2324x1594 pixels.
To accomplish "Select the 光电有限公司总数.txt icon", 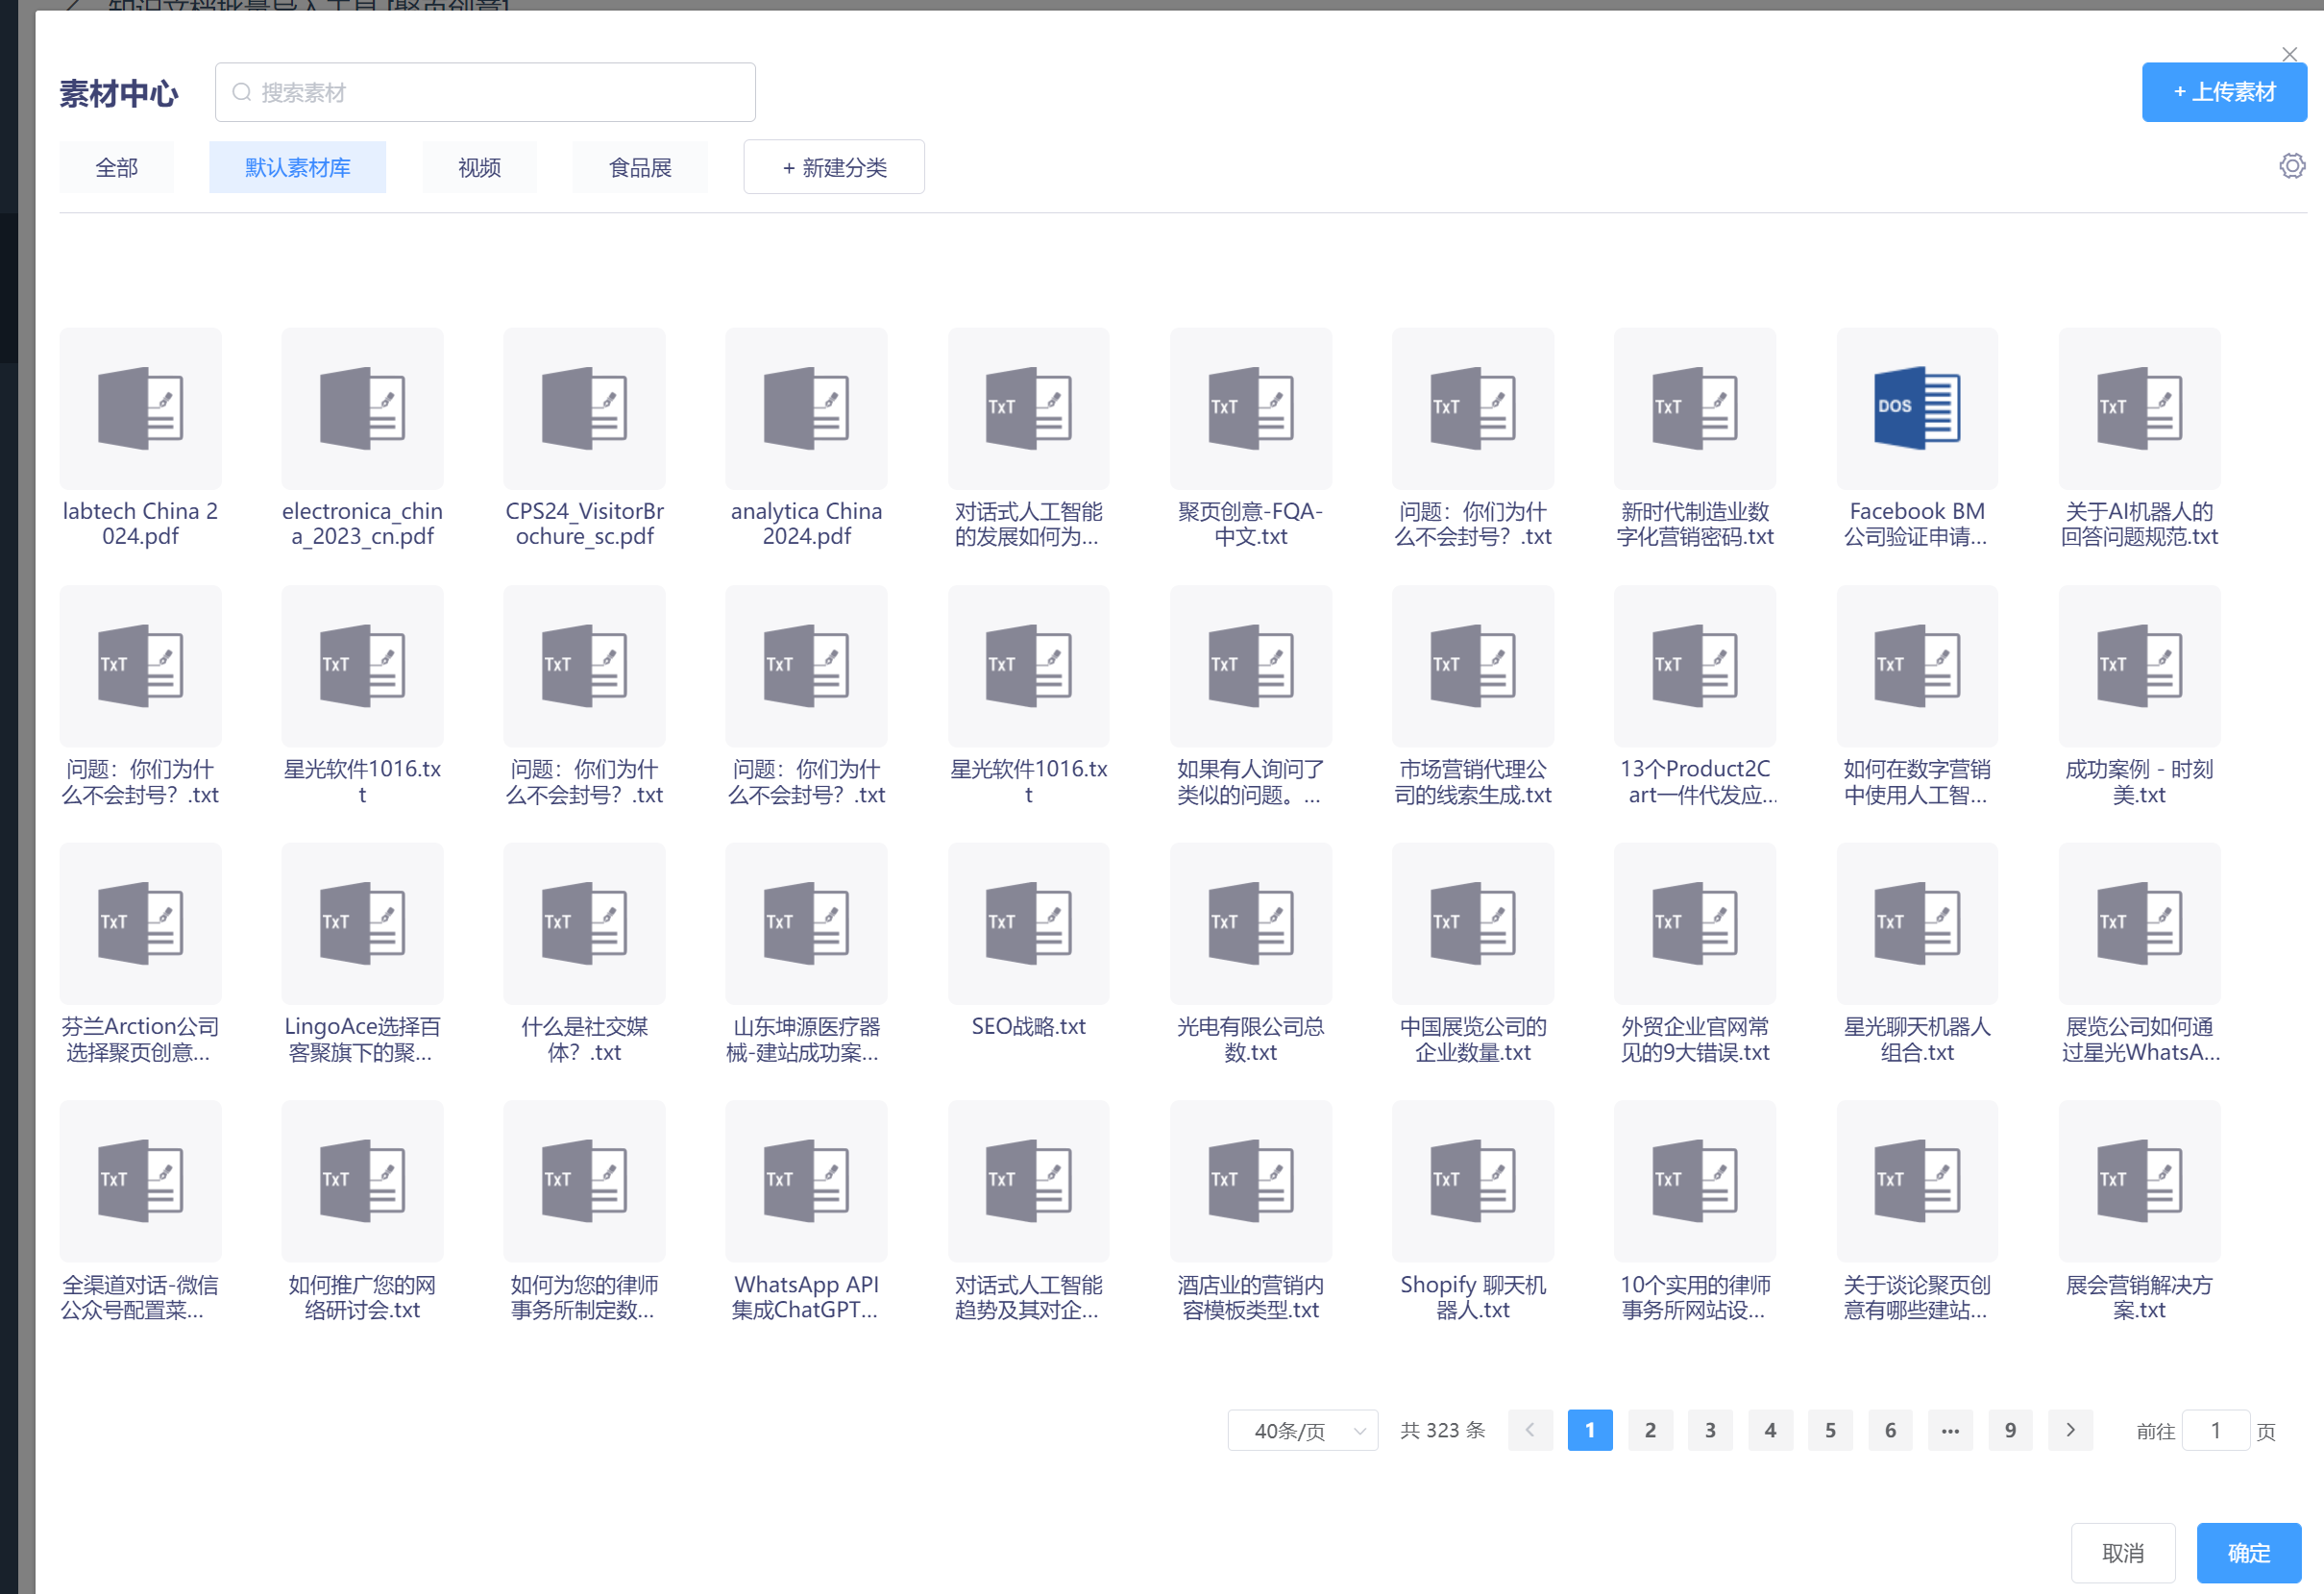I will coord(1251,923).
